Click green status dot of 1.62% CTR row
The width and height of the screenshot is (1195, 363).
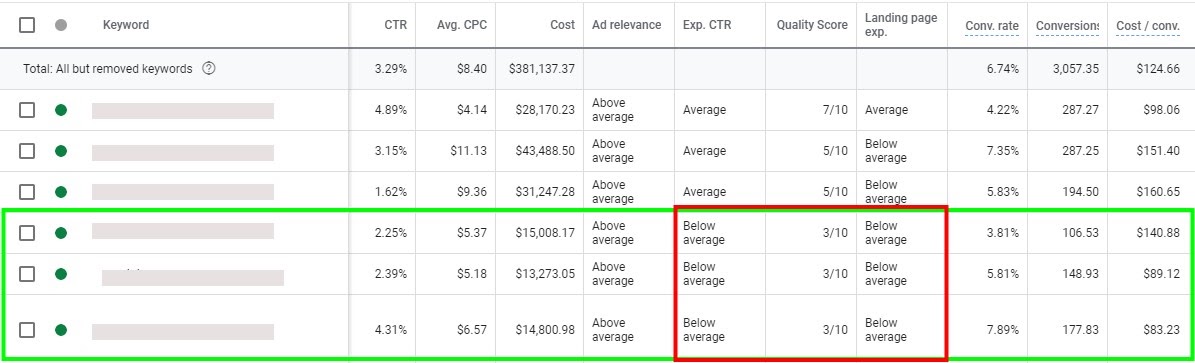pos(61,192)
